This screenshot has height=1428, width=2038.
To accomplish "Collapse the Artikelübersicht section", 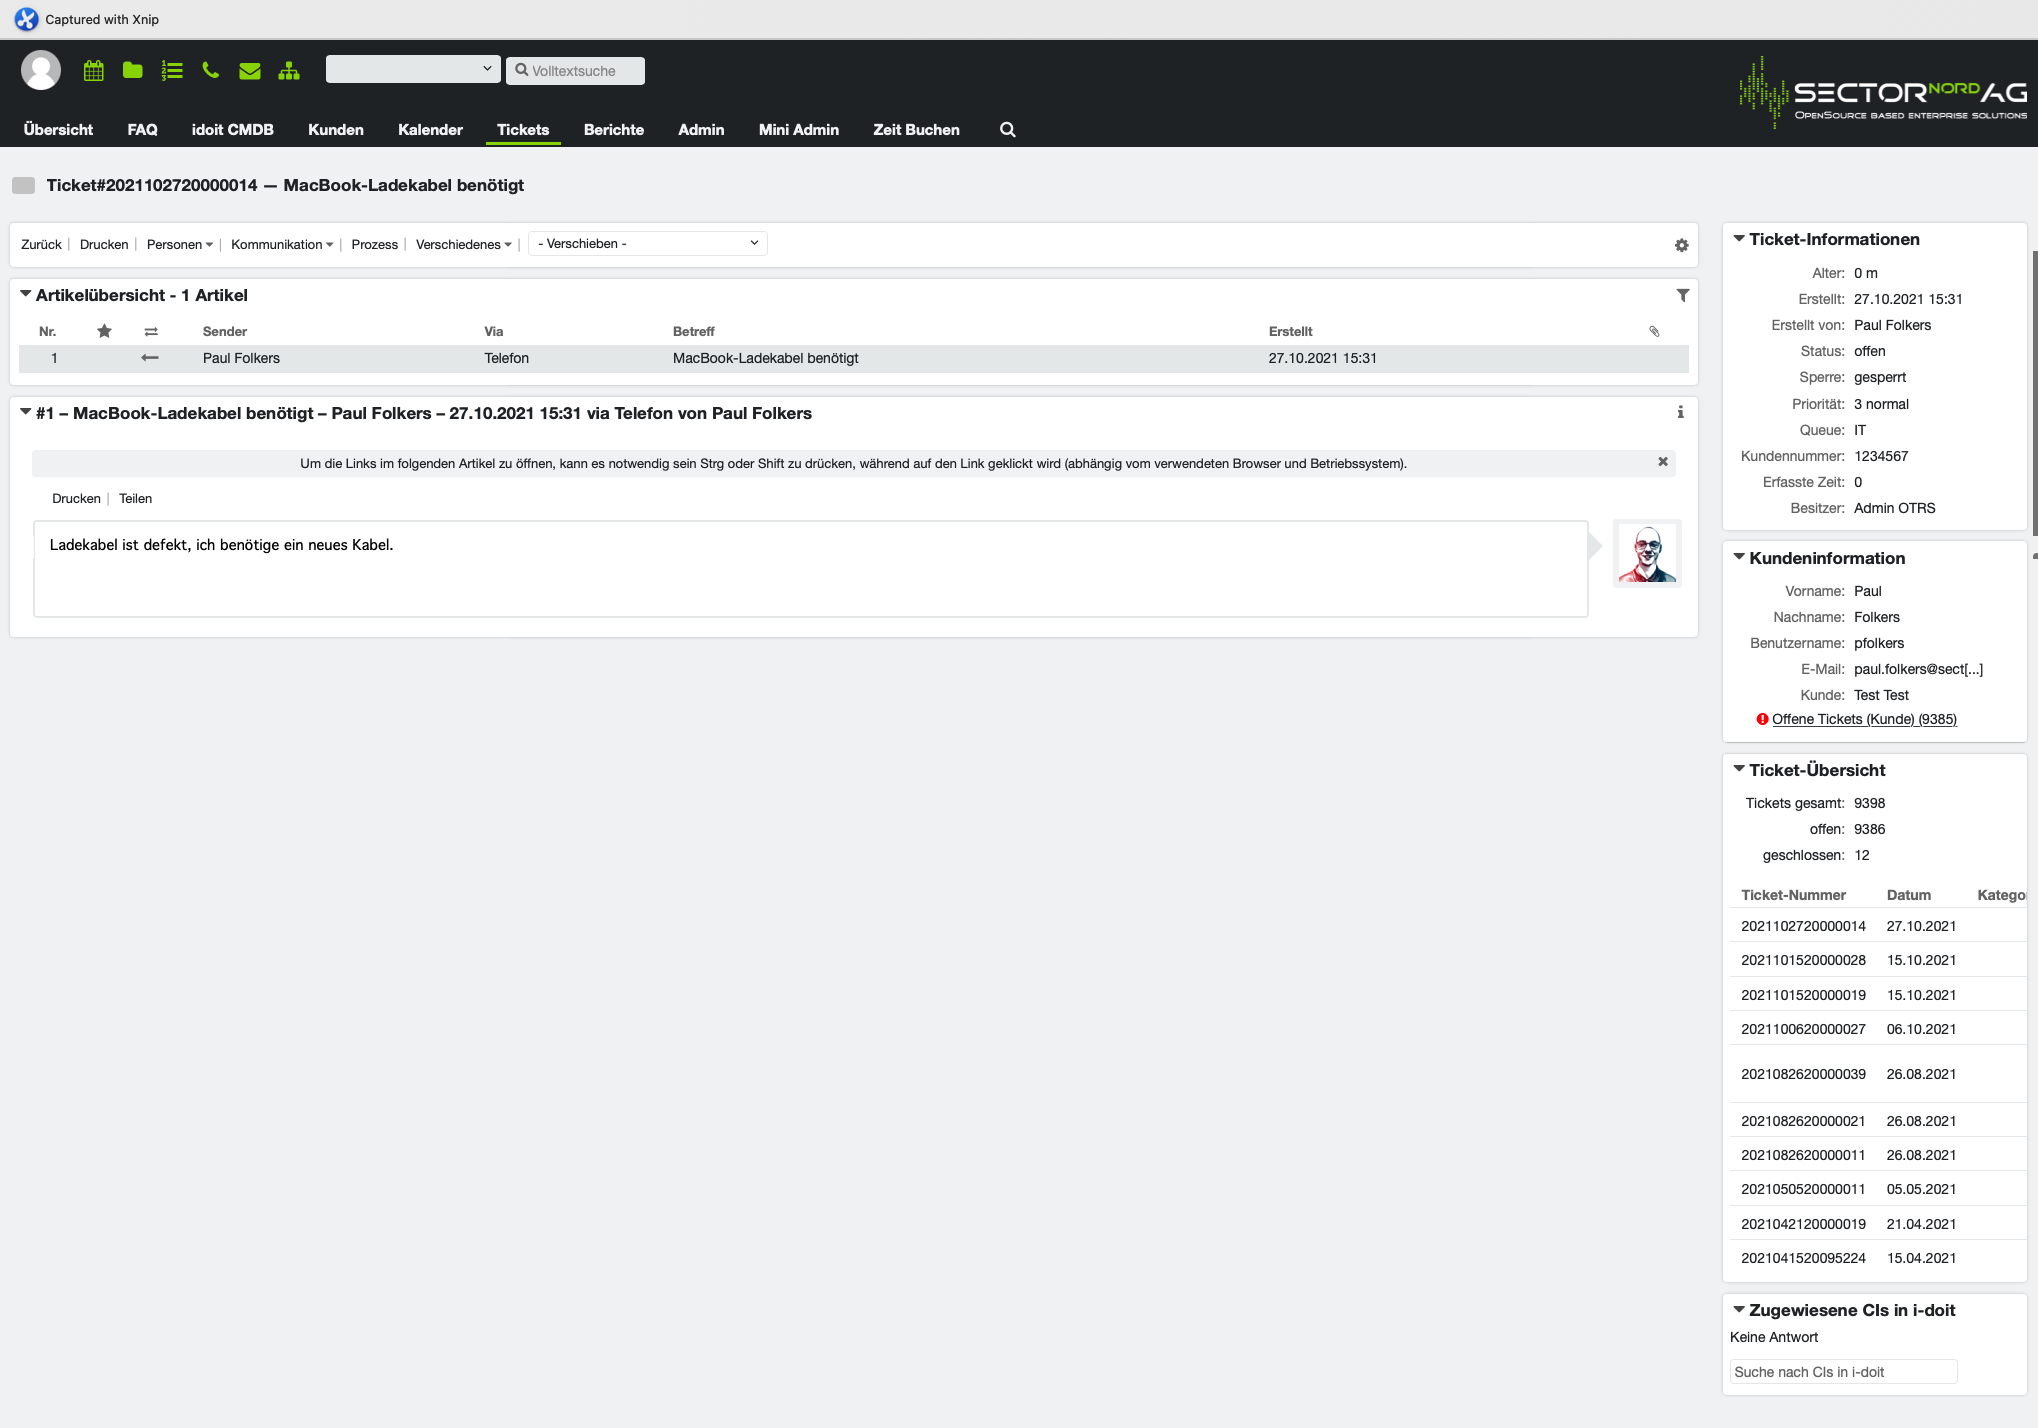I will (25, 295).
